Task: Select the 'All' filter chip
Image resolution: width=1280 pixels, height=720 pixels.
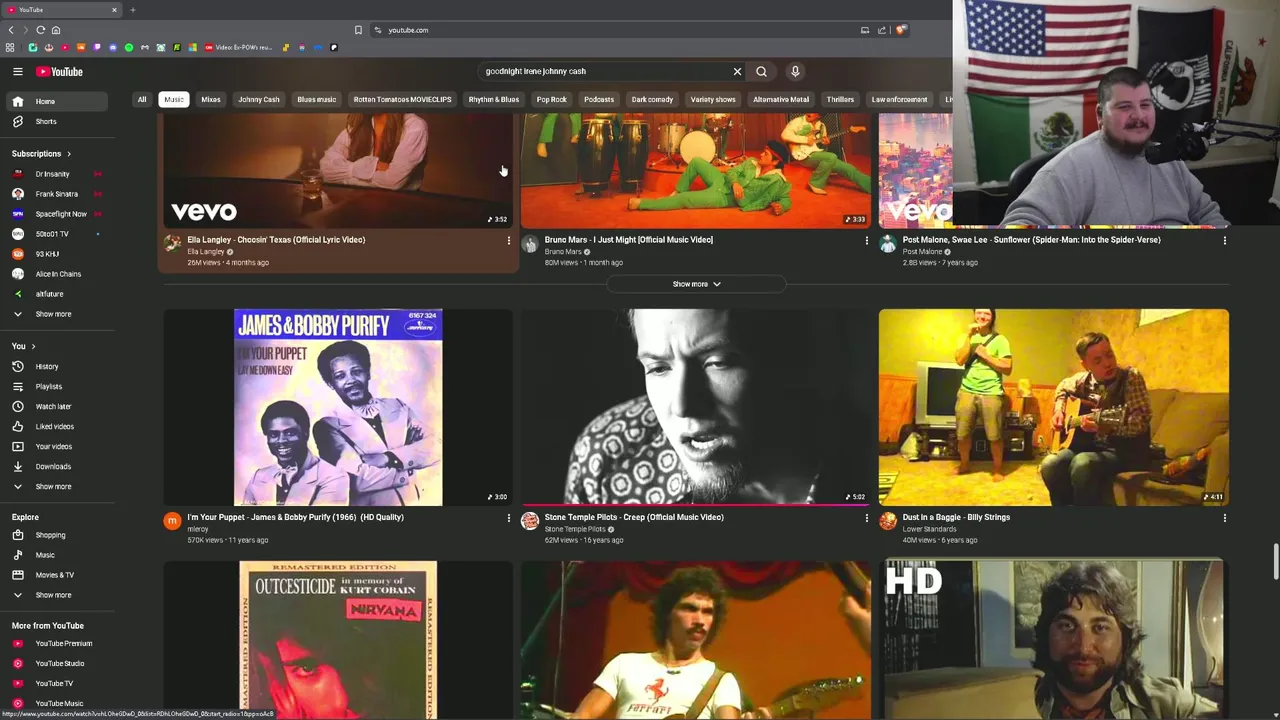Action: pyautogui.click(x=142, y=99)
